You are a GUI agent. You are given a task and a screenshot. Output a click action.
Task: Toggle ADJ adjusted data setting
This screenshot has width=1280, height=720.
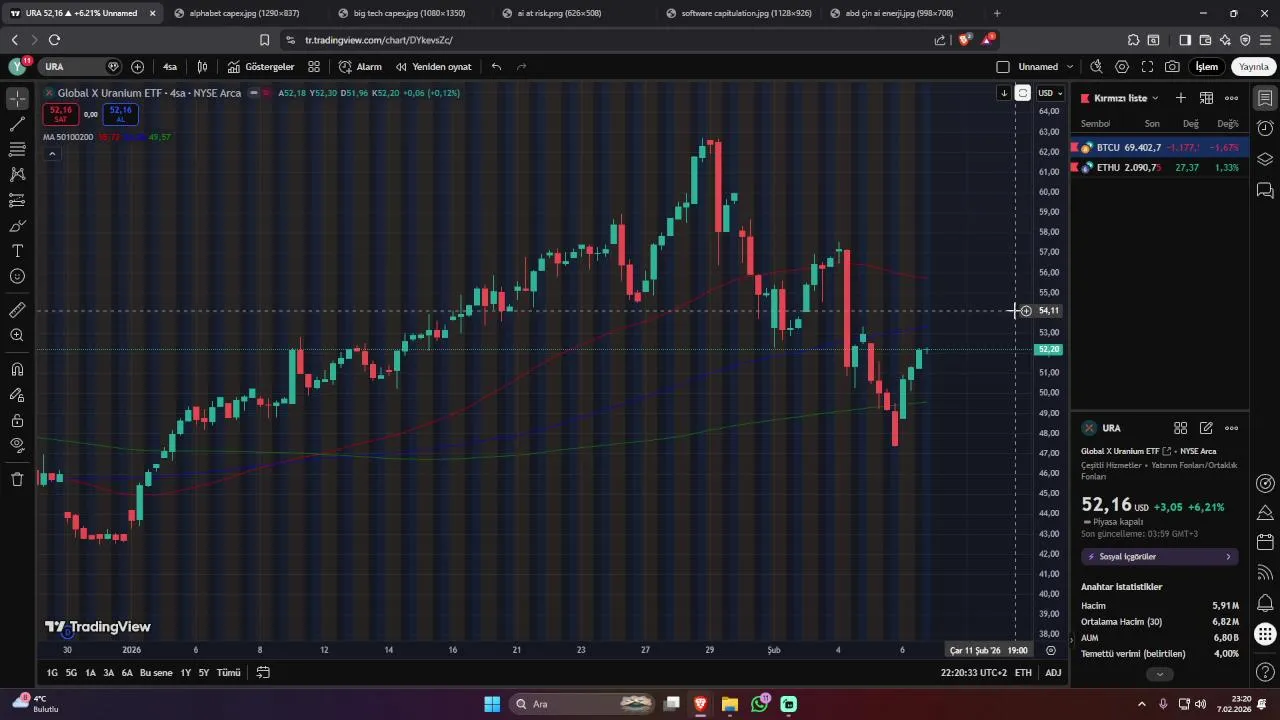click(1053, 673)
